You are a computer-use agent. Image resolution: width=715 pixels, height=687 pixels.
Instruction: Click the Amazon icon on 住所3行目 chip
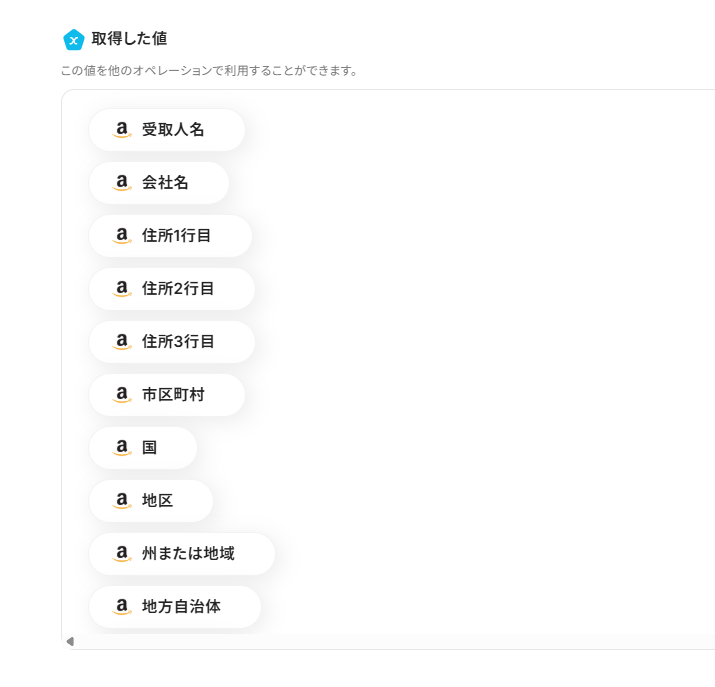click(122, 342)
